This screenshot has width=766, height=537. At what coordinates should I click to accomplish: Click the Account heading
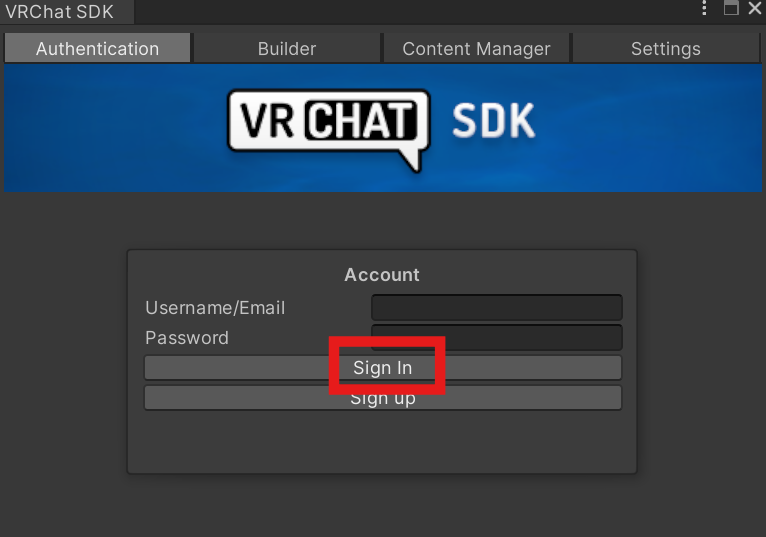(382, 275)
